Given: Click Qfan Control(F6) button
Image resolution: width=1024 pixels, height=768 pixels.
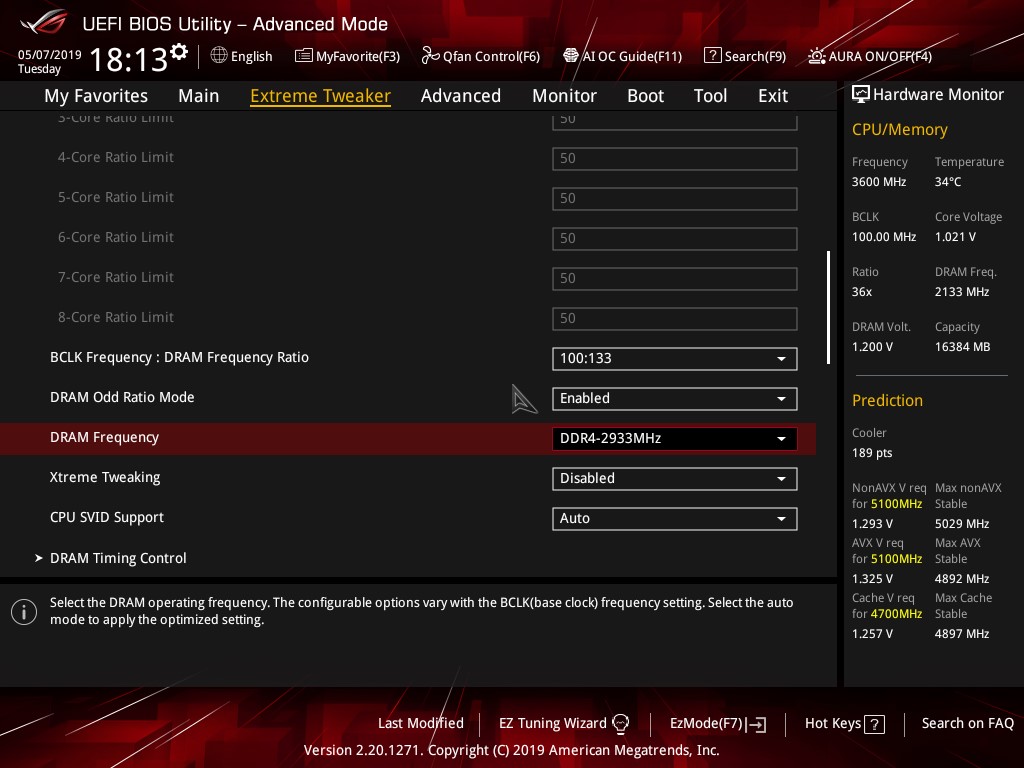Looking at the screenshot, I should pyautogui.click(x=481, y=56).
